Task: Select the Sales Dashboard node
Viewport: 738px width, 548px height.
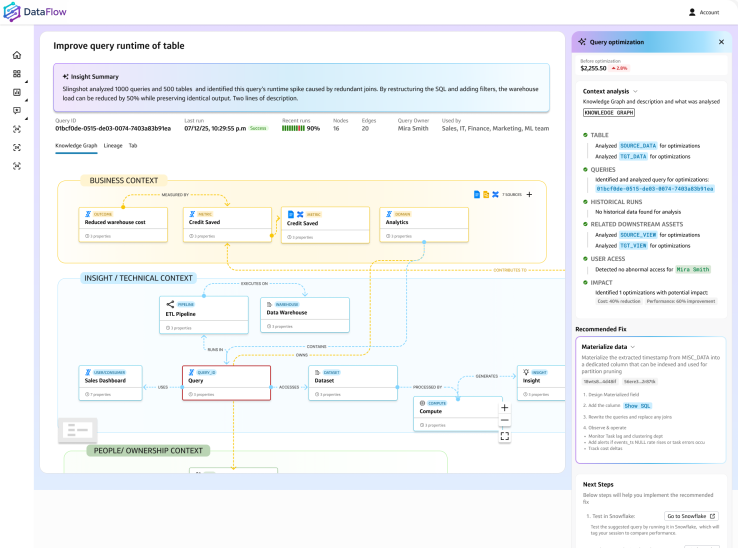Action: coord(111,383)
